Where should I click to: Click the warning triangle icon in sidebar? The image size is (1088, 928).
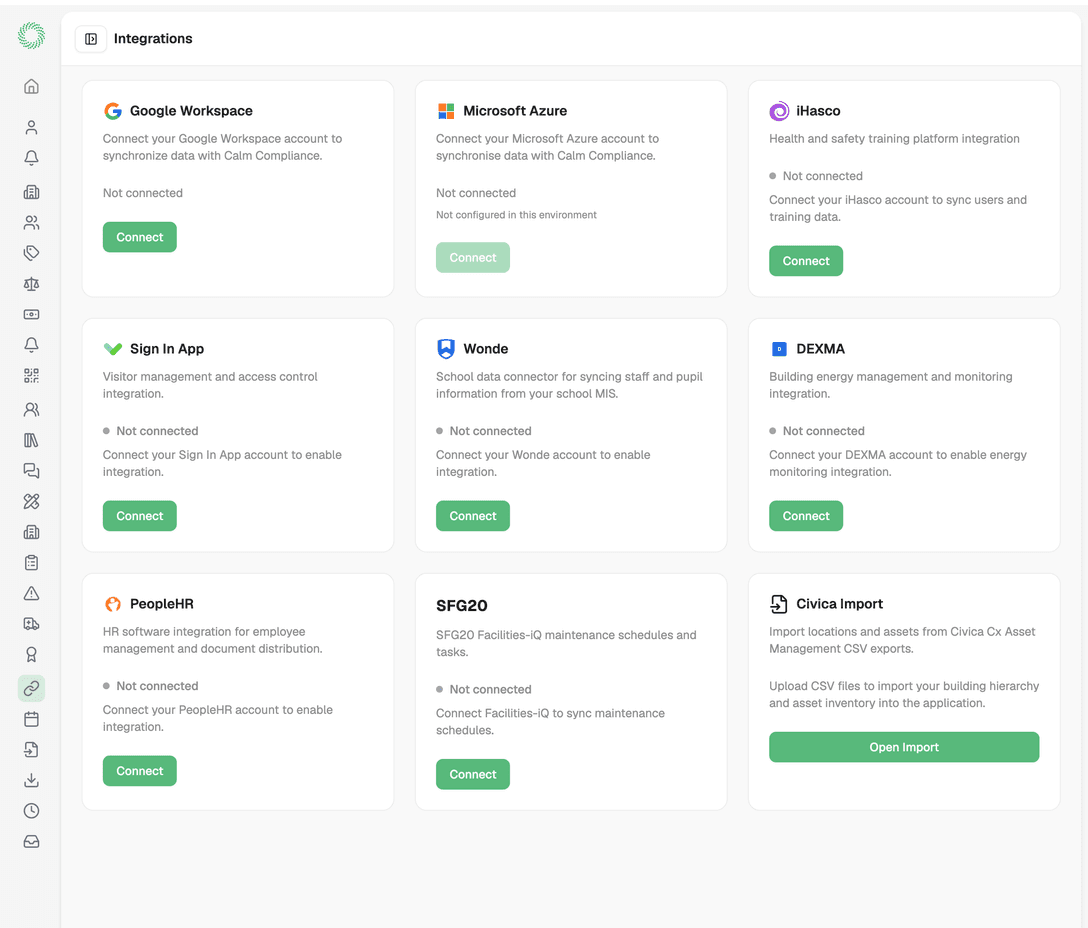pyautogui.click(x=31, y=593)
